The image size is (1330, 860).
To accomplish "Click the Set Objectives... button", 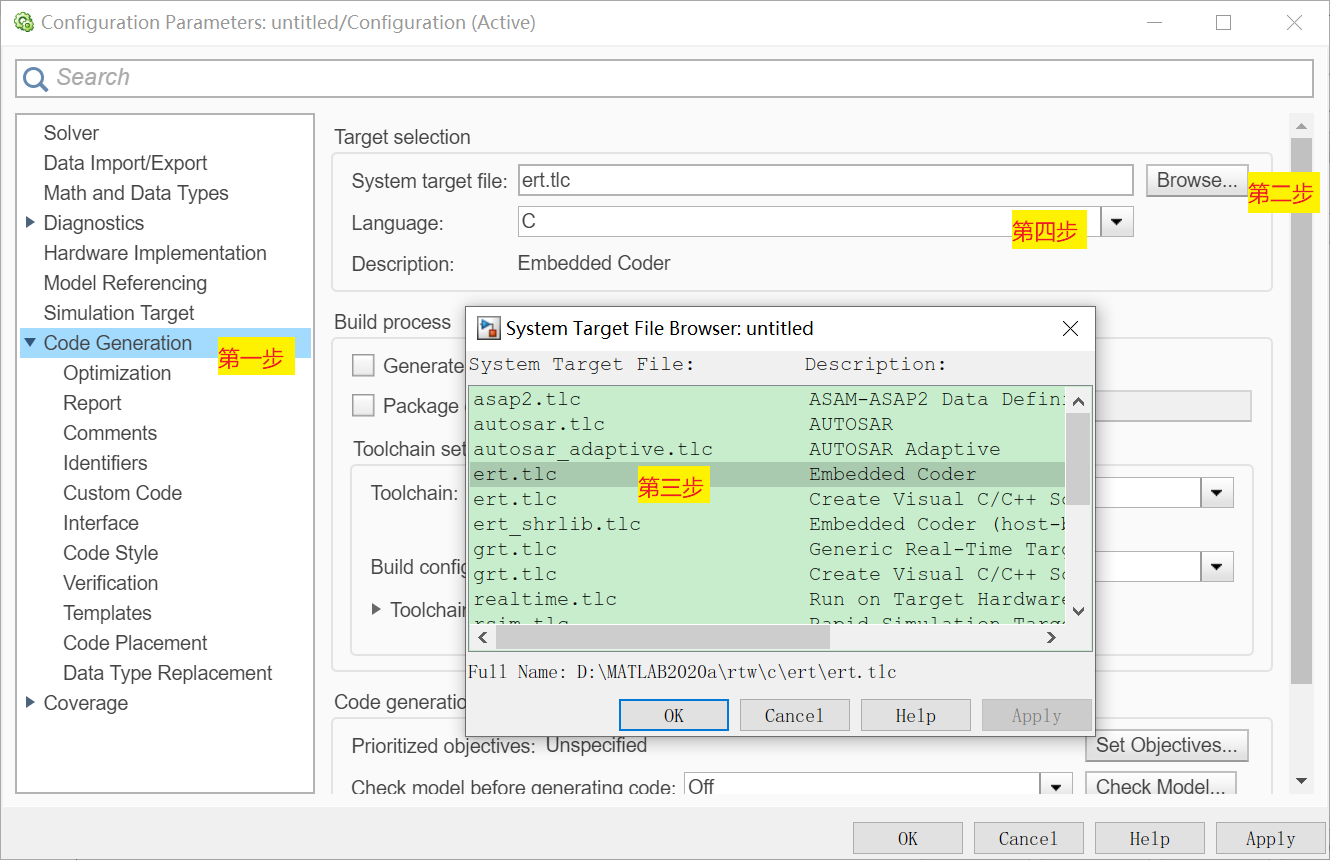I will pyautogui.click(x=1167, y=745).
